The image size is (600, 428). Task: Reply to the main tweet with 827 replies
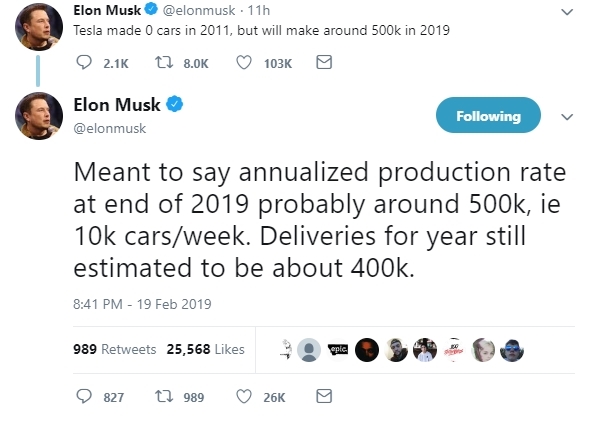[85, 397]
